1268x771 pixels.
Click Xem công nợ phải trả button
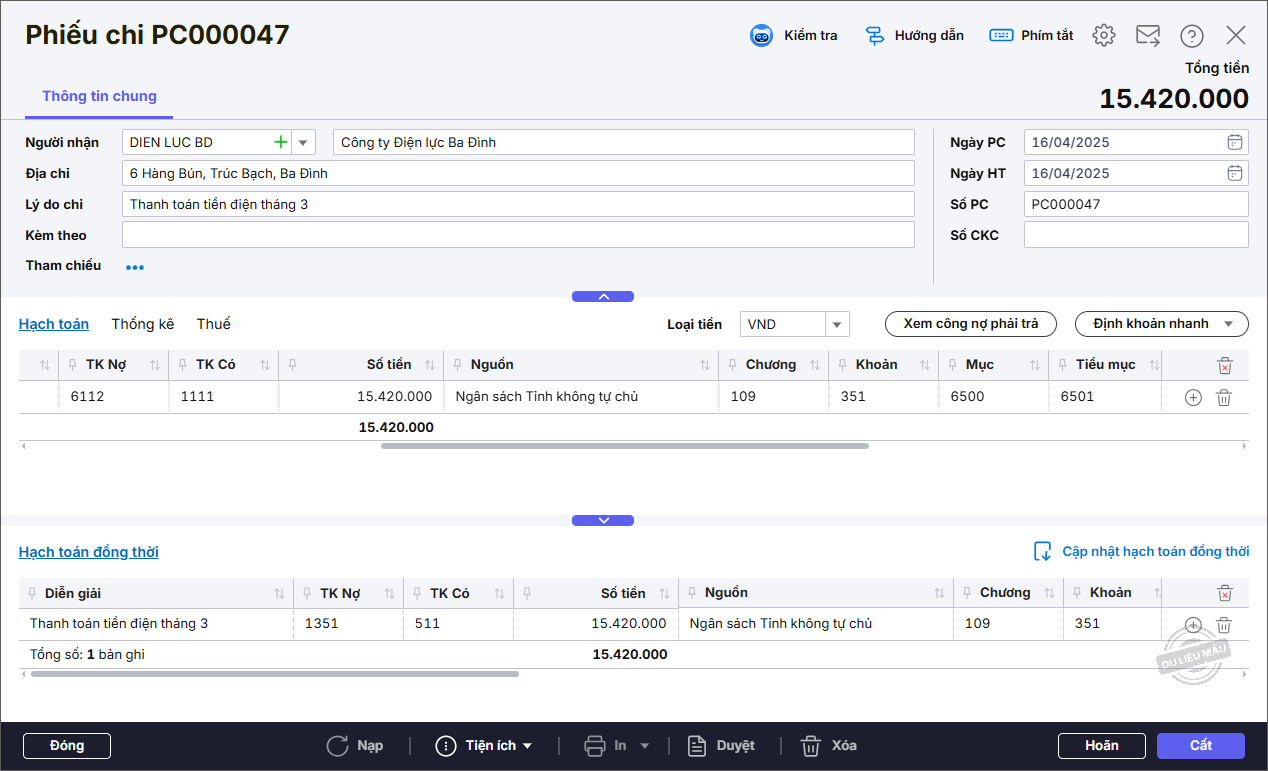[x=970, y=324]
